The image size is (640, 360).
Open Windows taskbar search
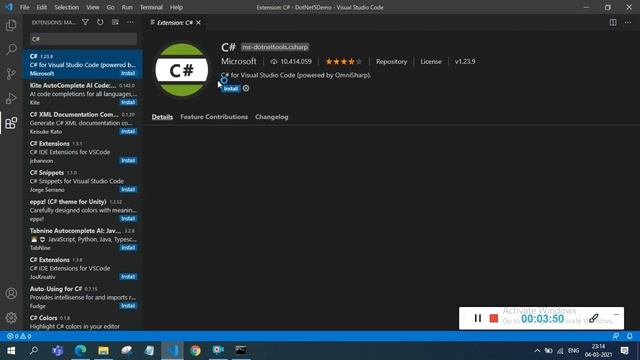coord(34,351)
